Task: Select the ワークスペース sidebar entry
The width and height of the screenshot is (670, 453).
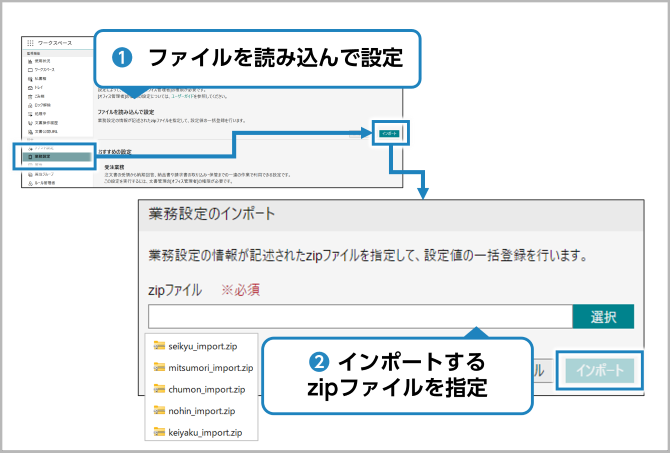Action: 41,70
